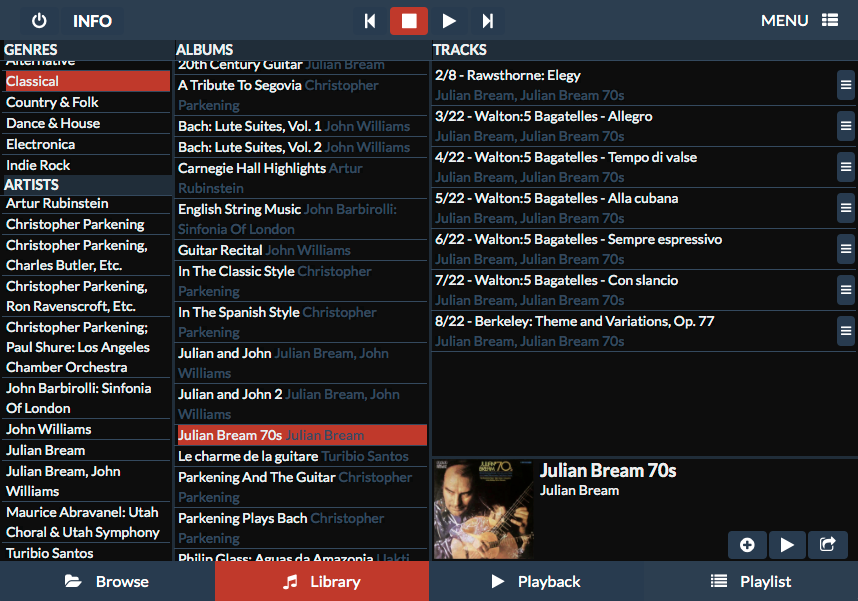Click the album share/replace icon
The image size is (858, 601).
point(827,545)
